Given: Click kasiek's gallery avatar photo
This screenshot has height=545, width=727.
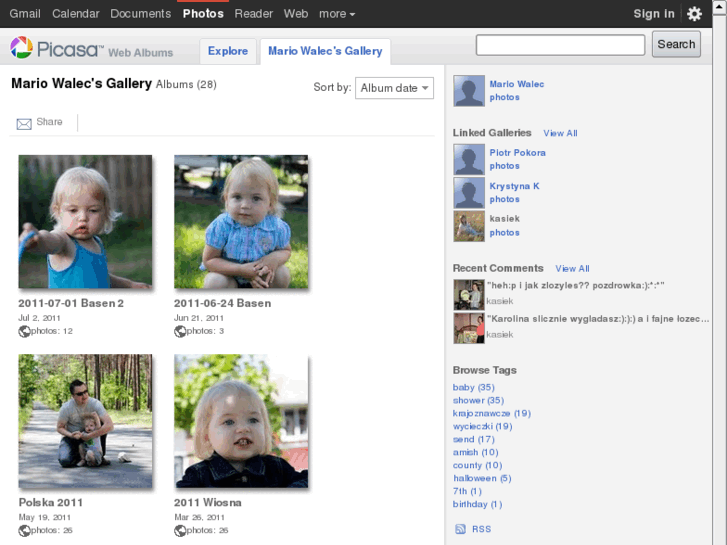Looking at the screenshot, I should (x=469, y=226).
